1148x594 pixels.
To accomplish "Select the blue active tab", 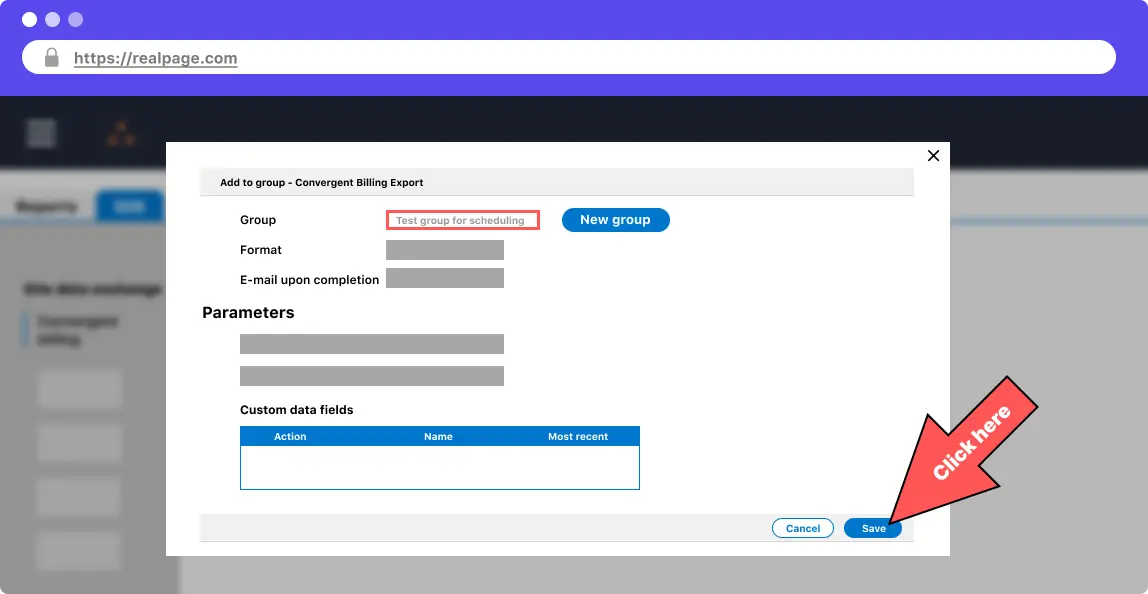I will [129, 206].
